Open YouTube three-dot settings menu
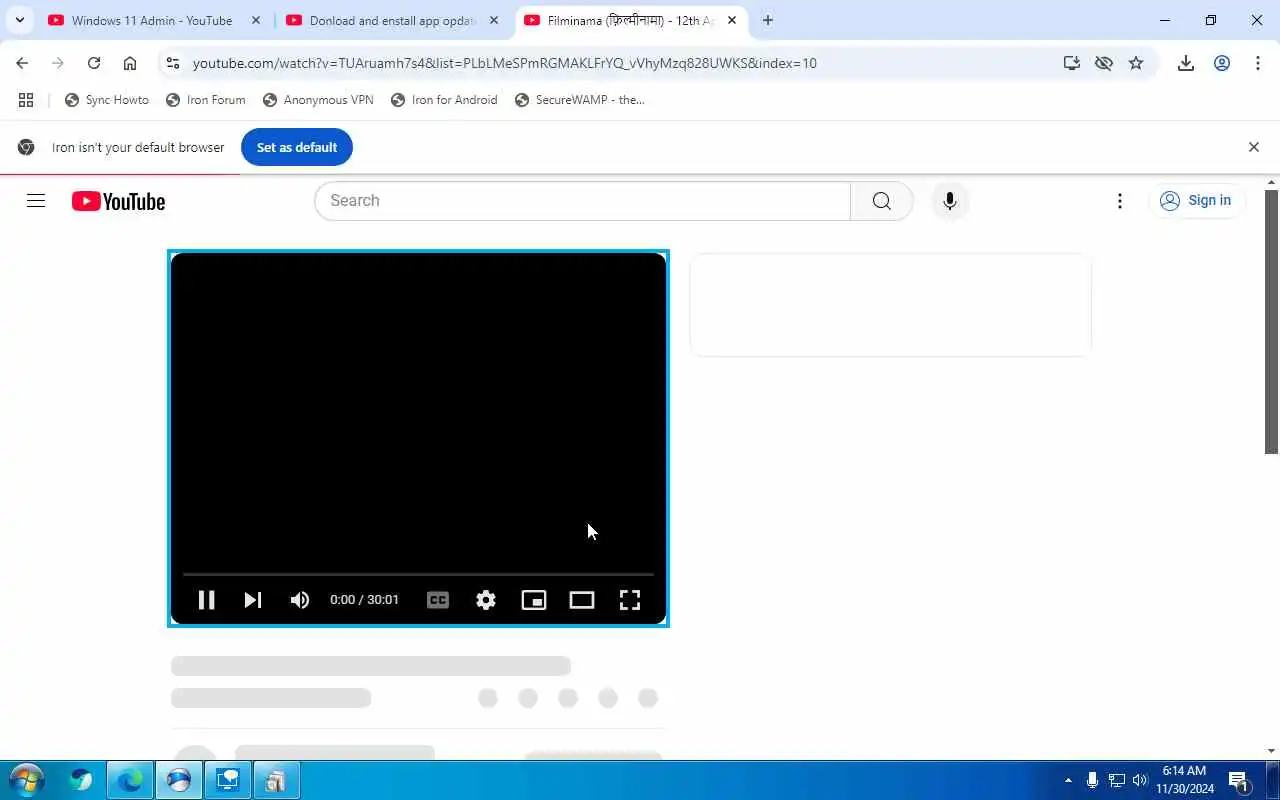1280x800 pixels. (x=1120, y=201)
